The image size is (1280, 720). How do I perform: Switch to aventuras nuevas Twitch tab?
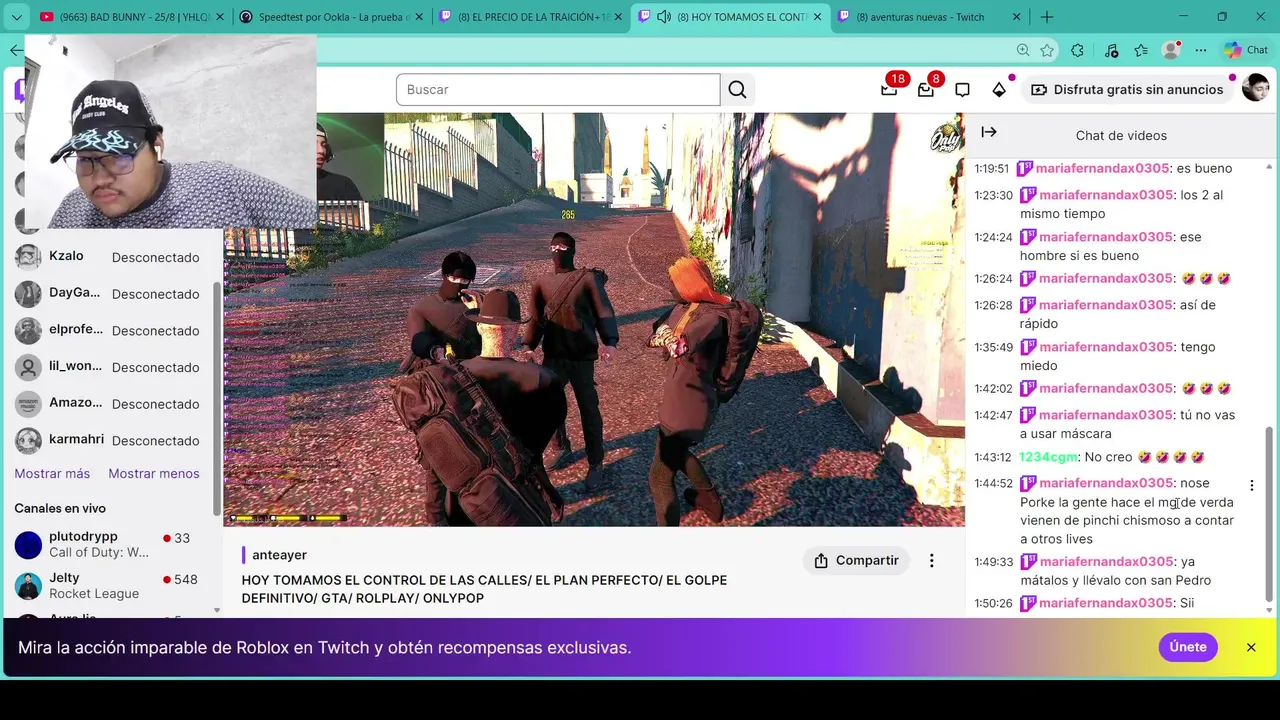click(x=930, y=17)
